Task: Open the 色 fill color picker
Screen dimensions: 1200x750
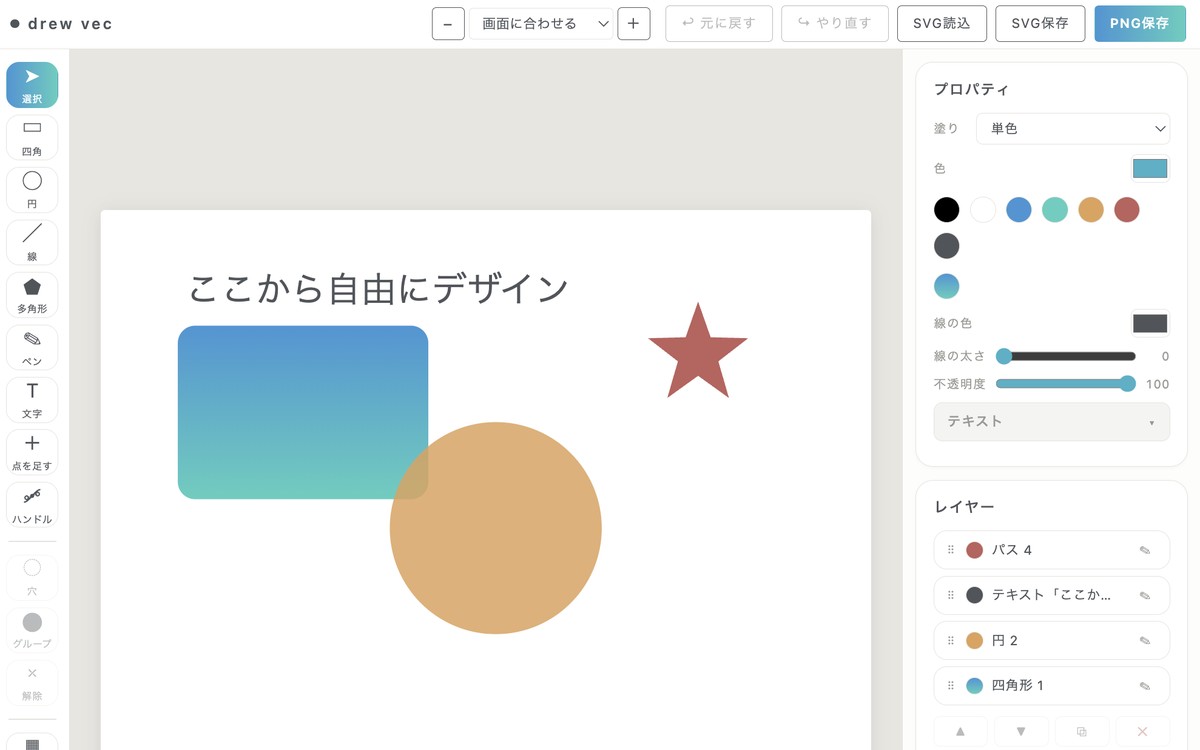Action: (x=1150, y=169)
